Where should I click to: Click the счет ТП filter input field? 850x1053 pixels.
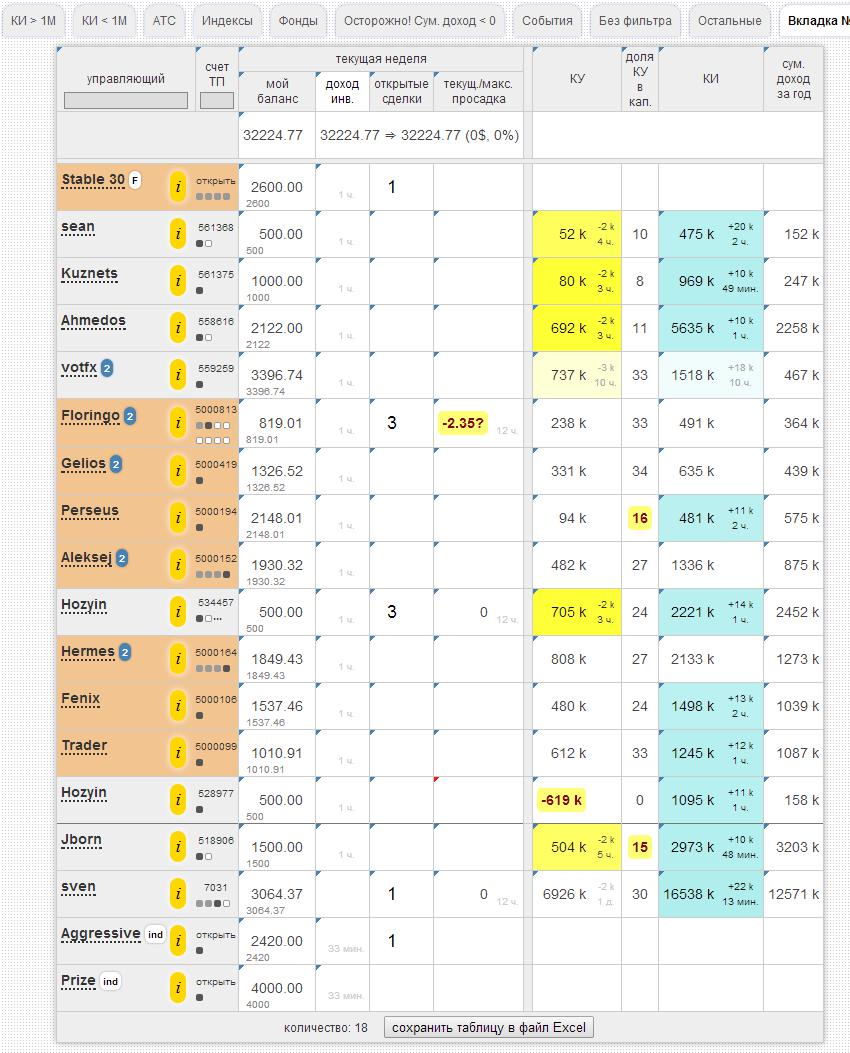[x=217, y=100]
